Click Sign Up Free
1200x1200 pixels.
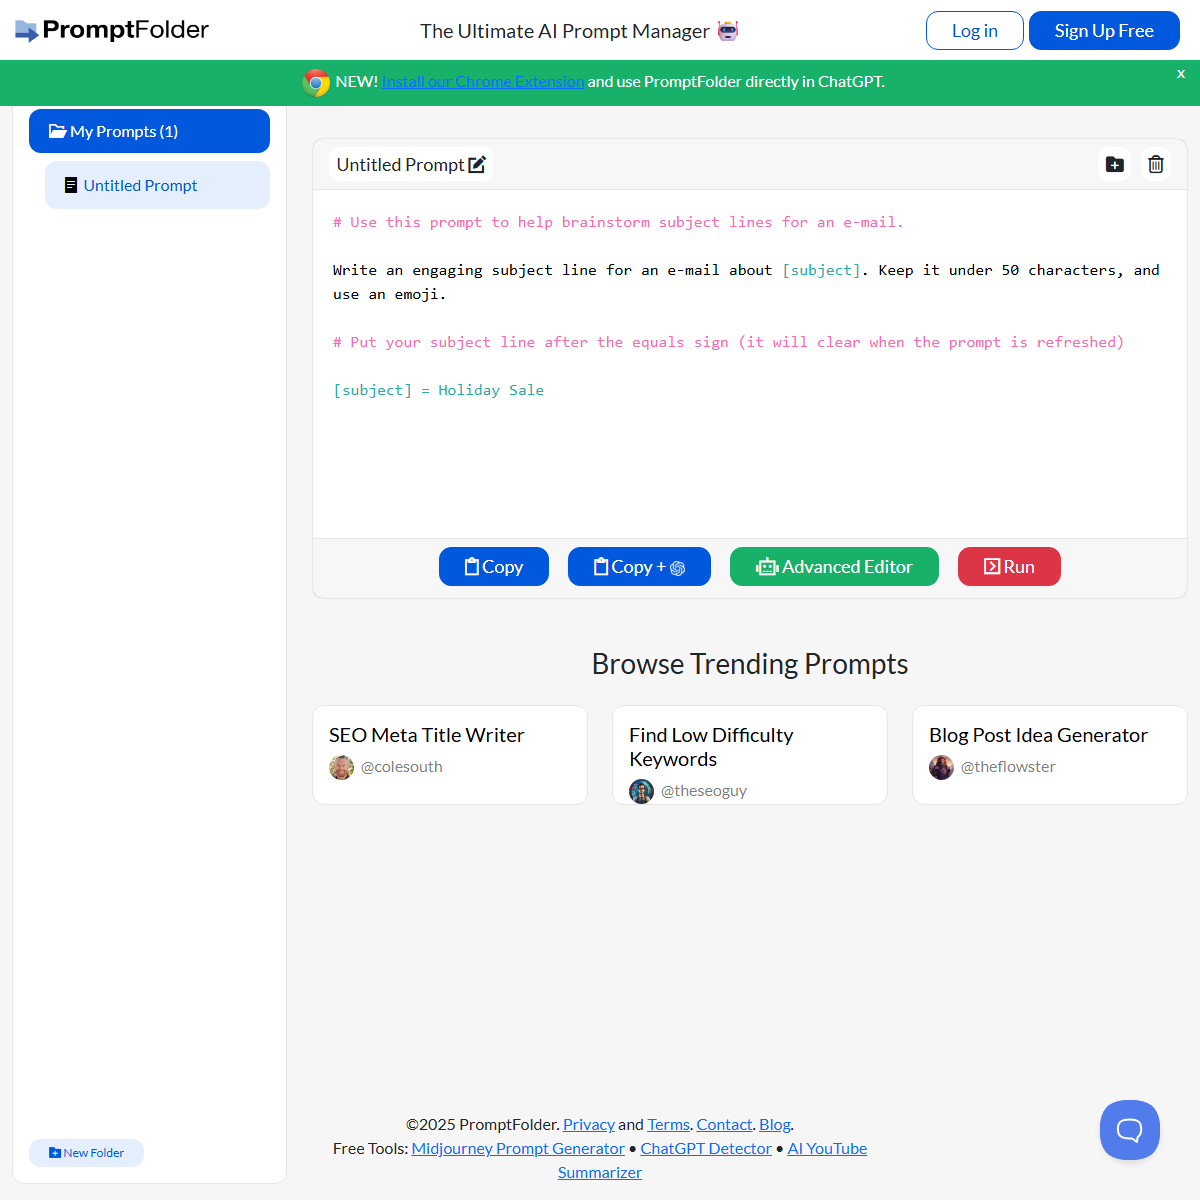coord(1104,31)
